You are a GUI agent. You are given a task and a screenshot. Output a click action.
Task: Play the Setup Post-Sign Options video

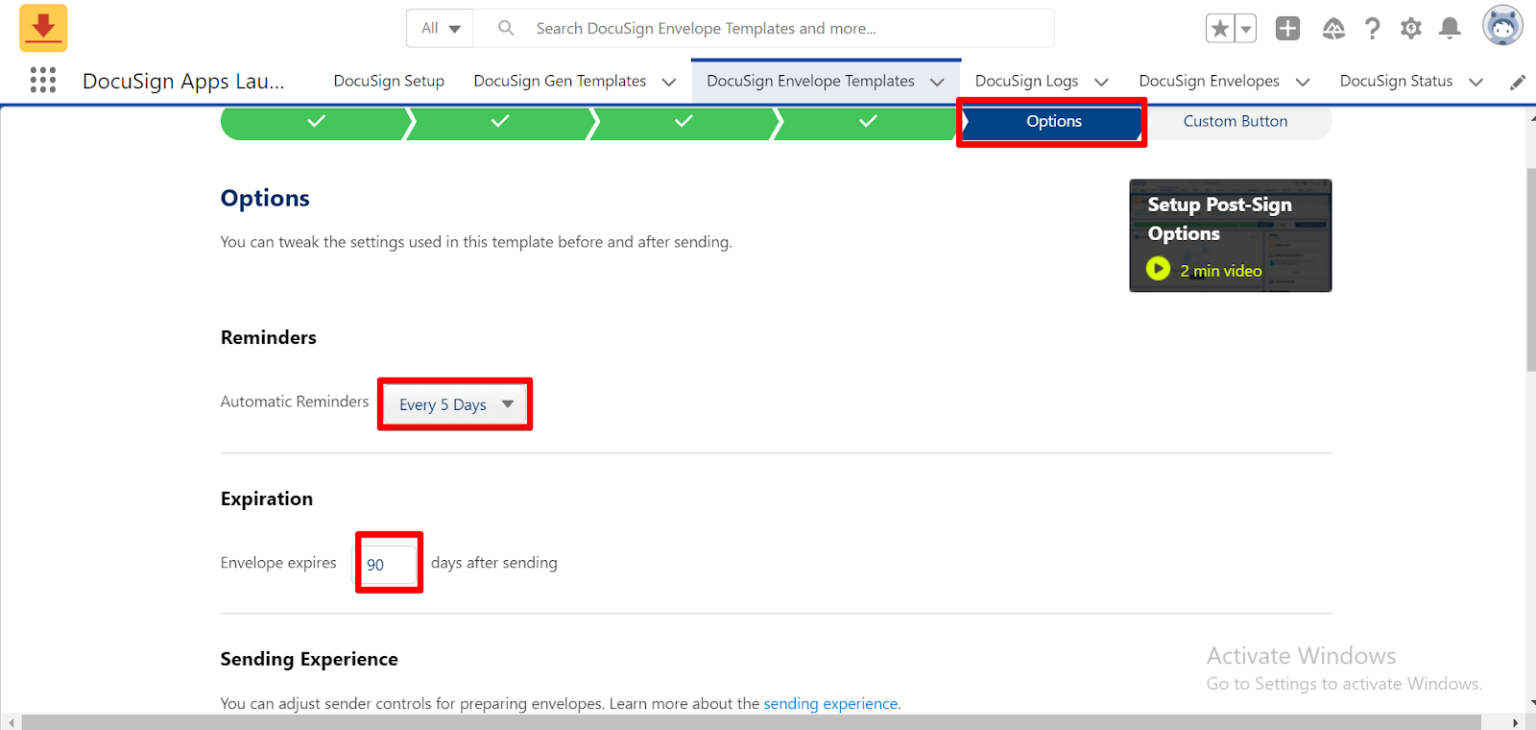tap(1230, 235)
